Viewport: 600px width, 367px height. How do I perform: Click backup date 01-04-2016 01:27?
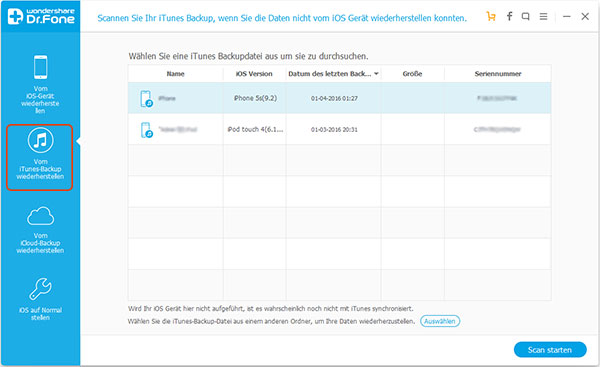pyautogui.click(x=334, y=98)
